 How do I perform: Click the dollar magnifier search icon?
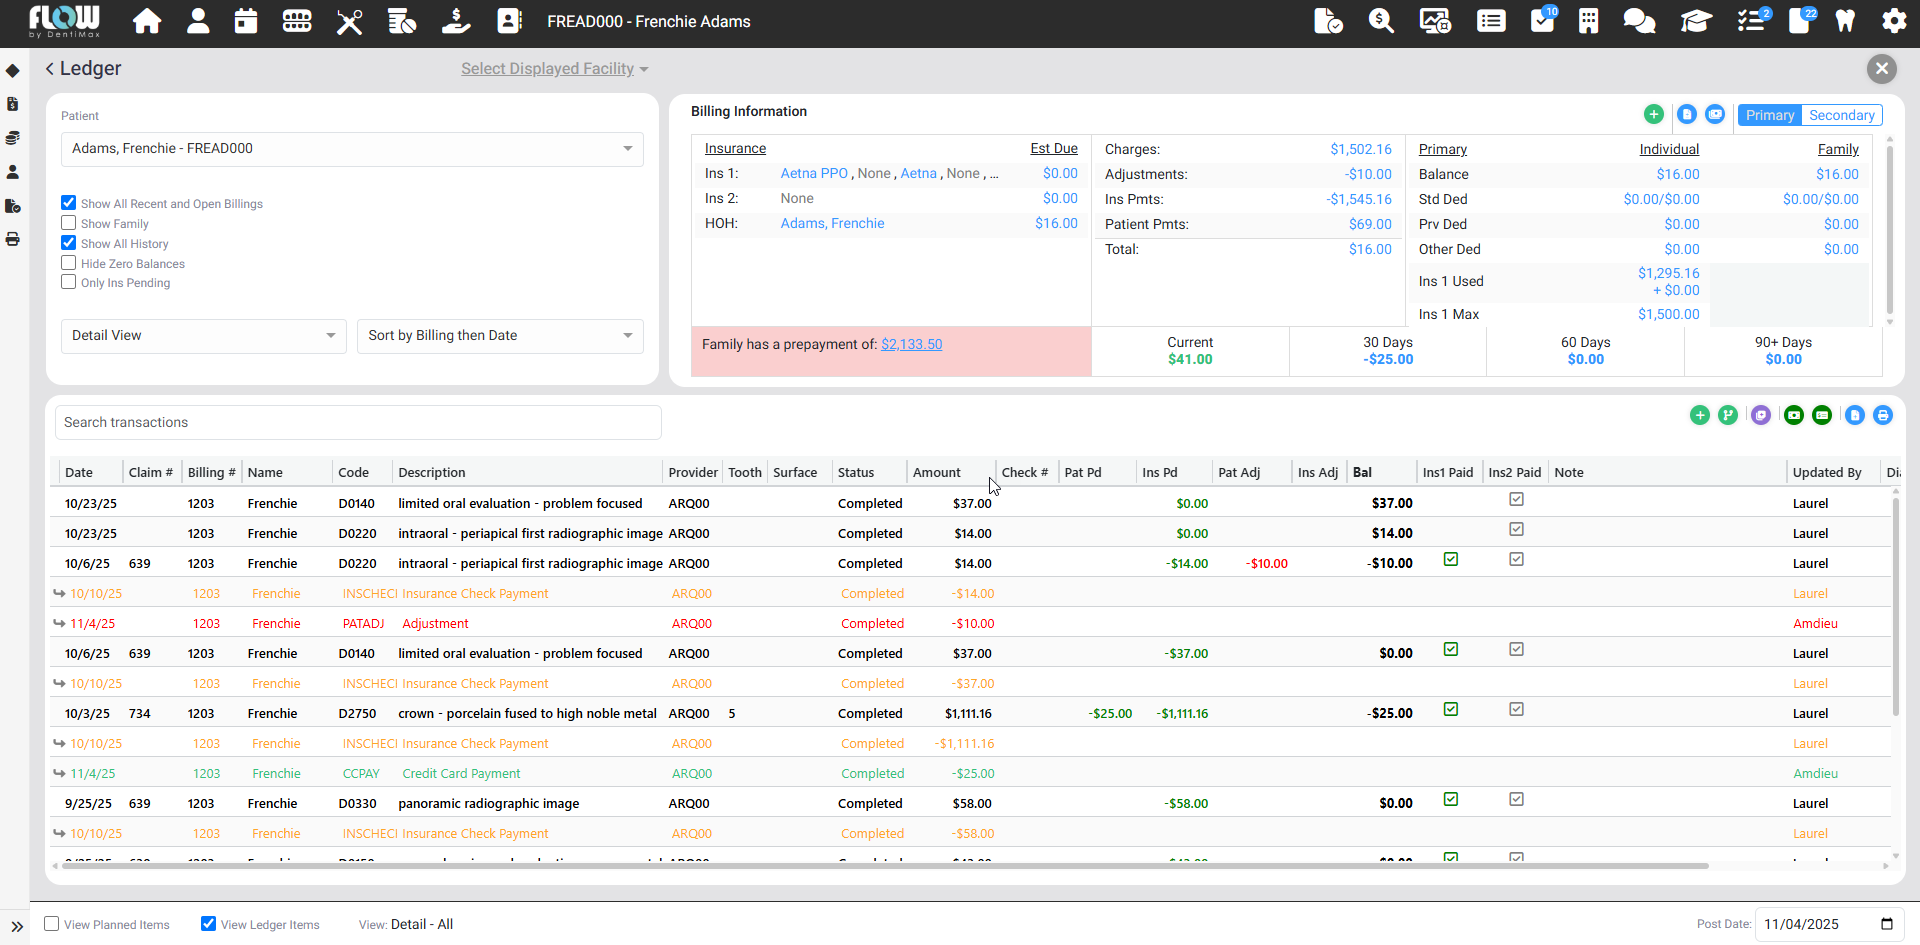tap(1381, 21)
